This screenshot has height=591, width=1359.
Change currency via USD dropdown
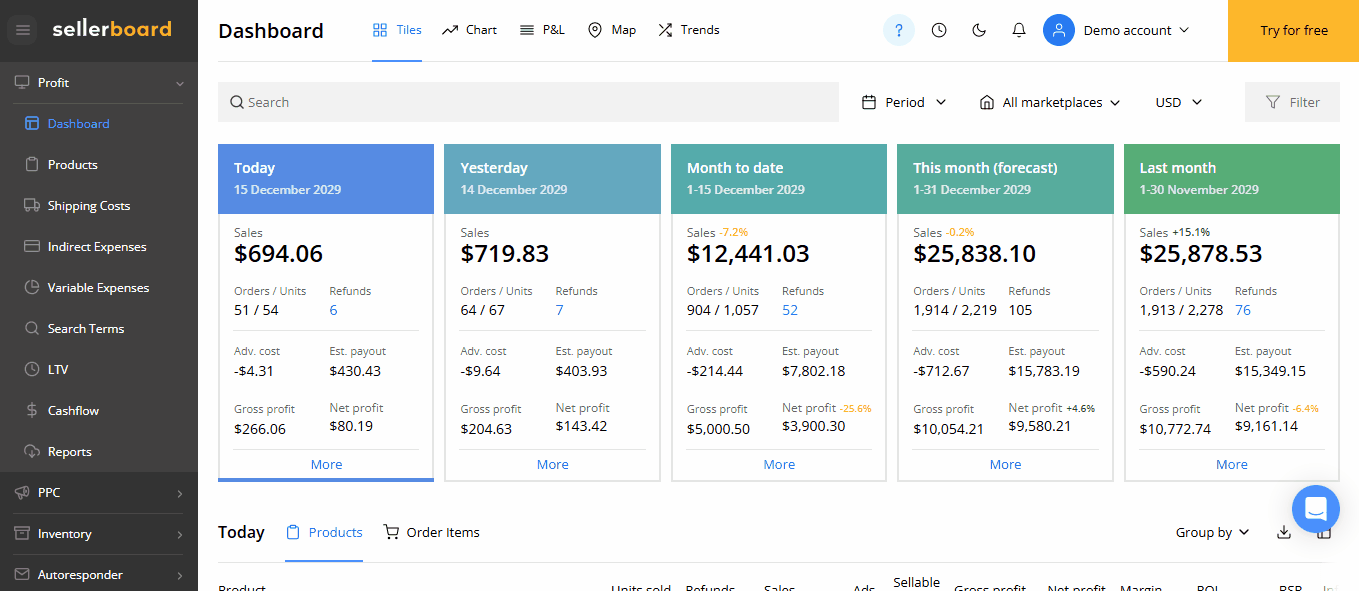[1178, 102]
